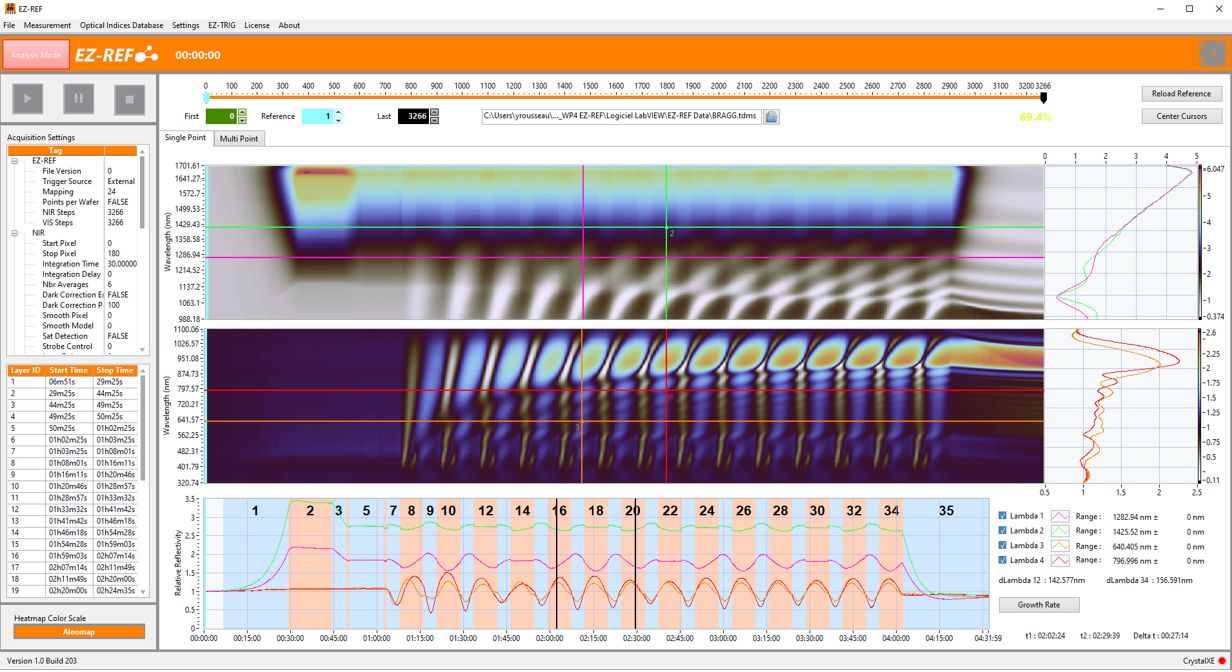Image resolution: width=1232 pixels, height=672 pixels.
Task: Click the Lambda 3 orange line style swatch
Action: tap(1060, 546)
